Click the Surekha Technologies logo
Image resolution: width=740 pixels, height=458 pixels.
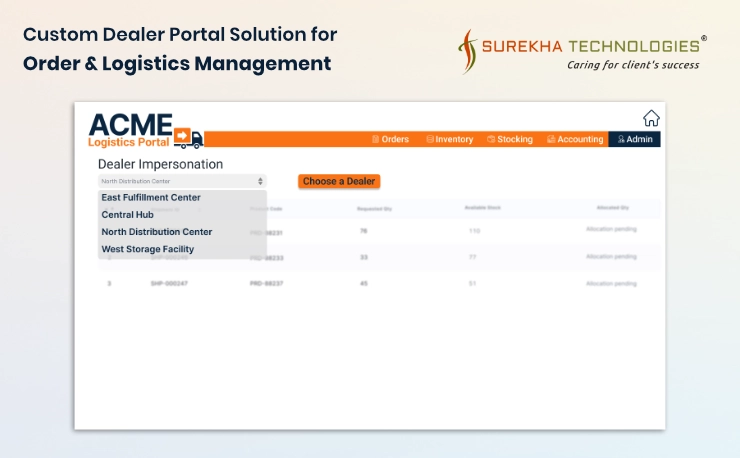coord(582,51)
